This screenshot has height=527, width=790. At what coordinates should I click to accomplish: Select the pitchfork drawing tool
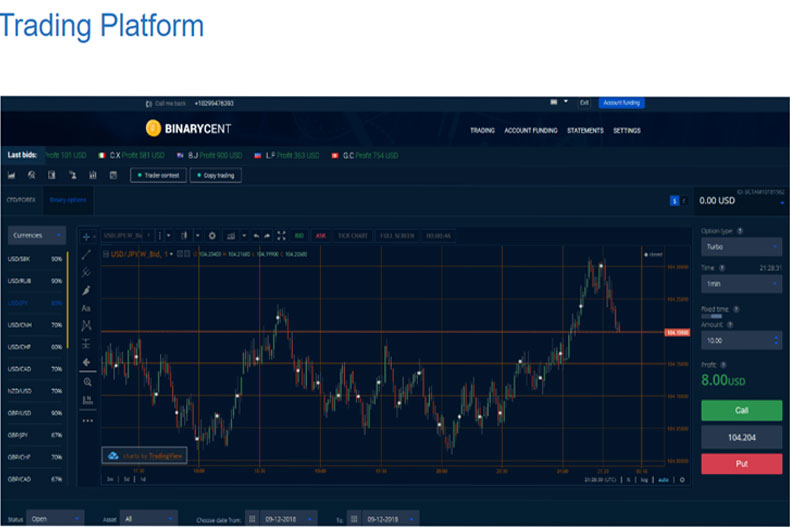[x=86, y=272]
